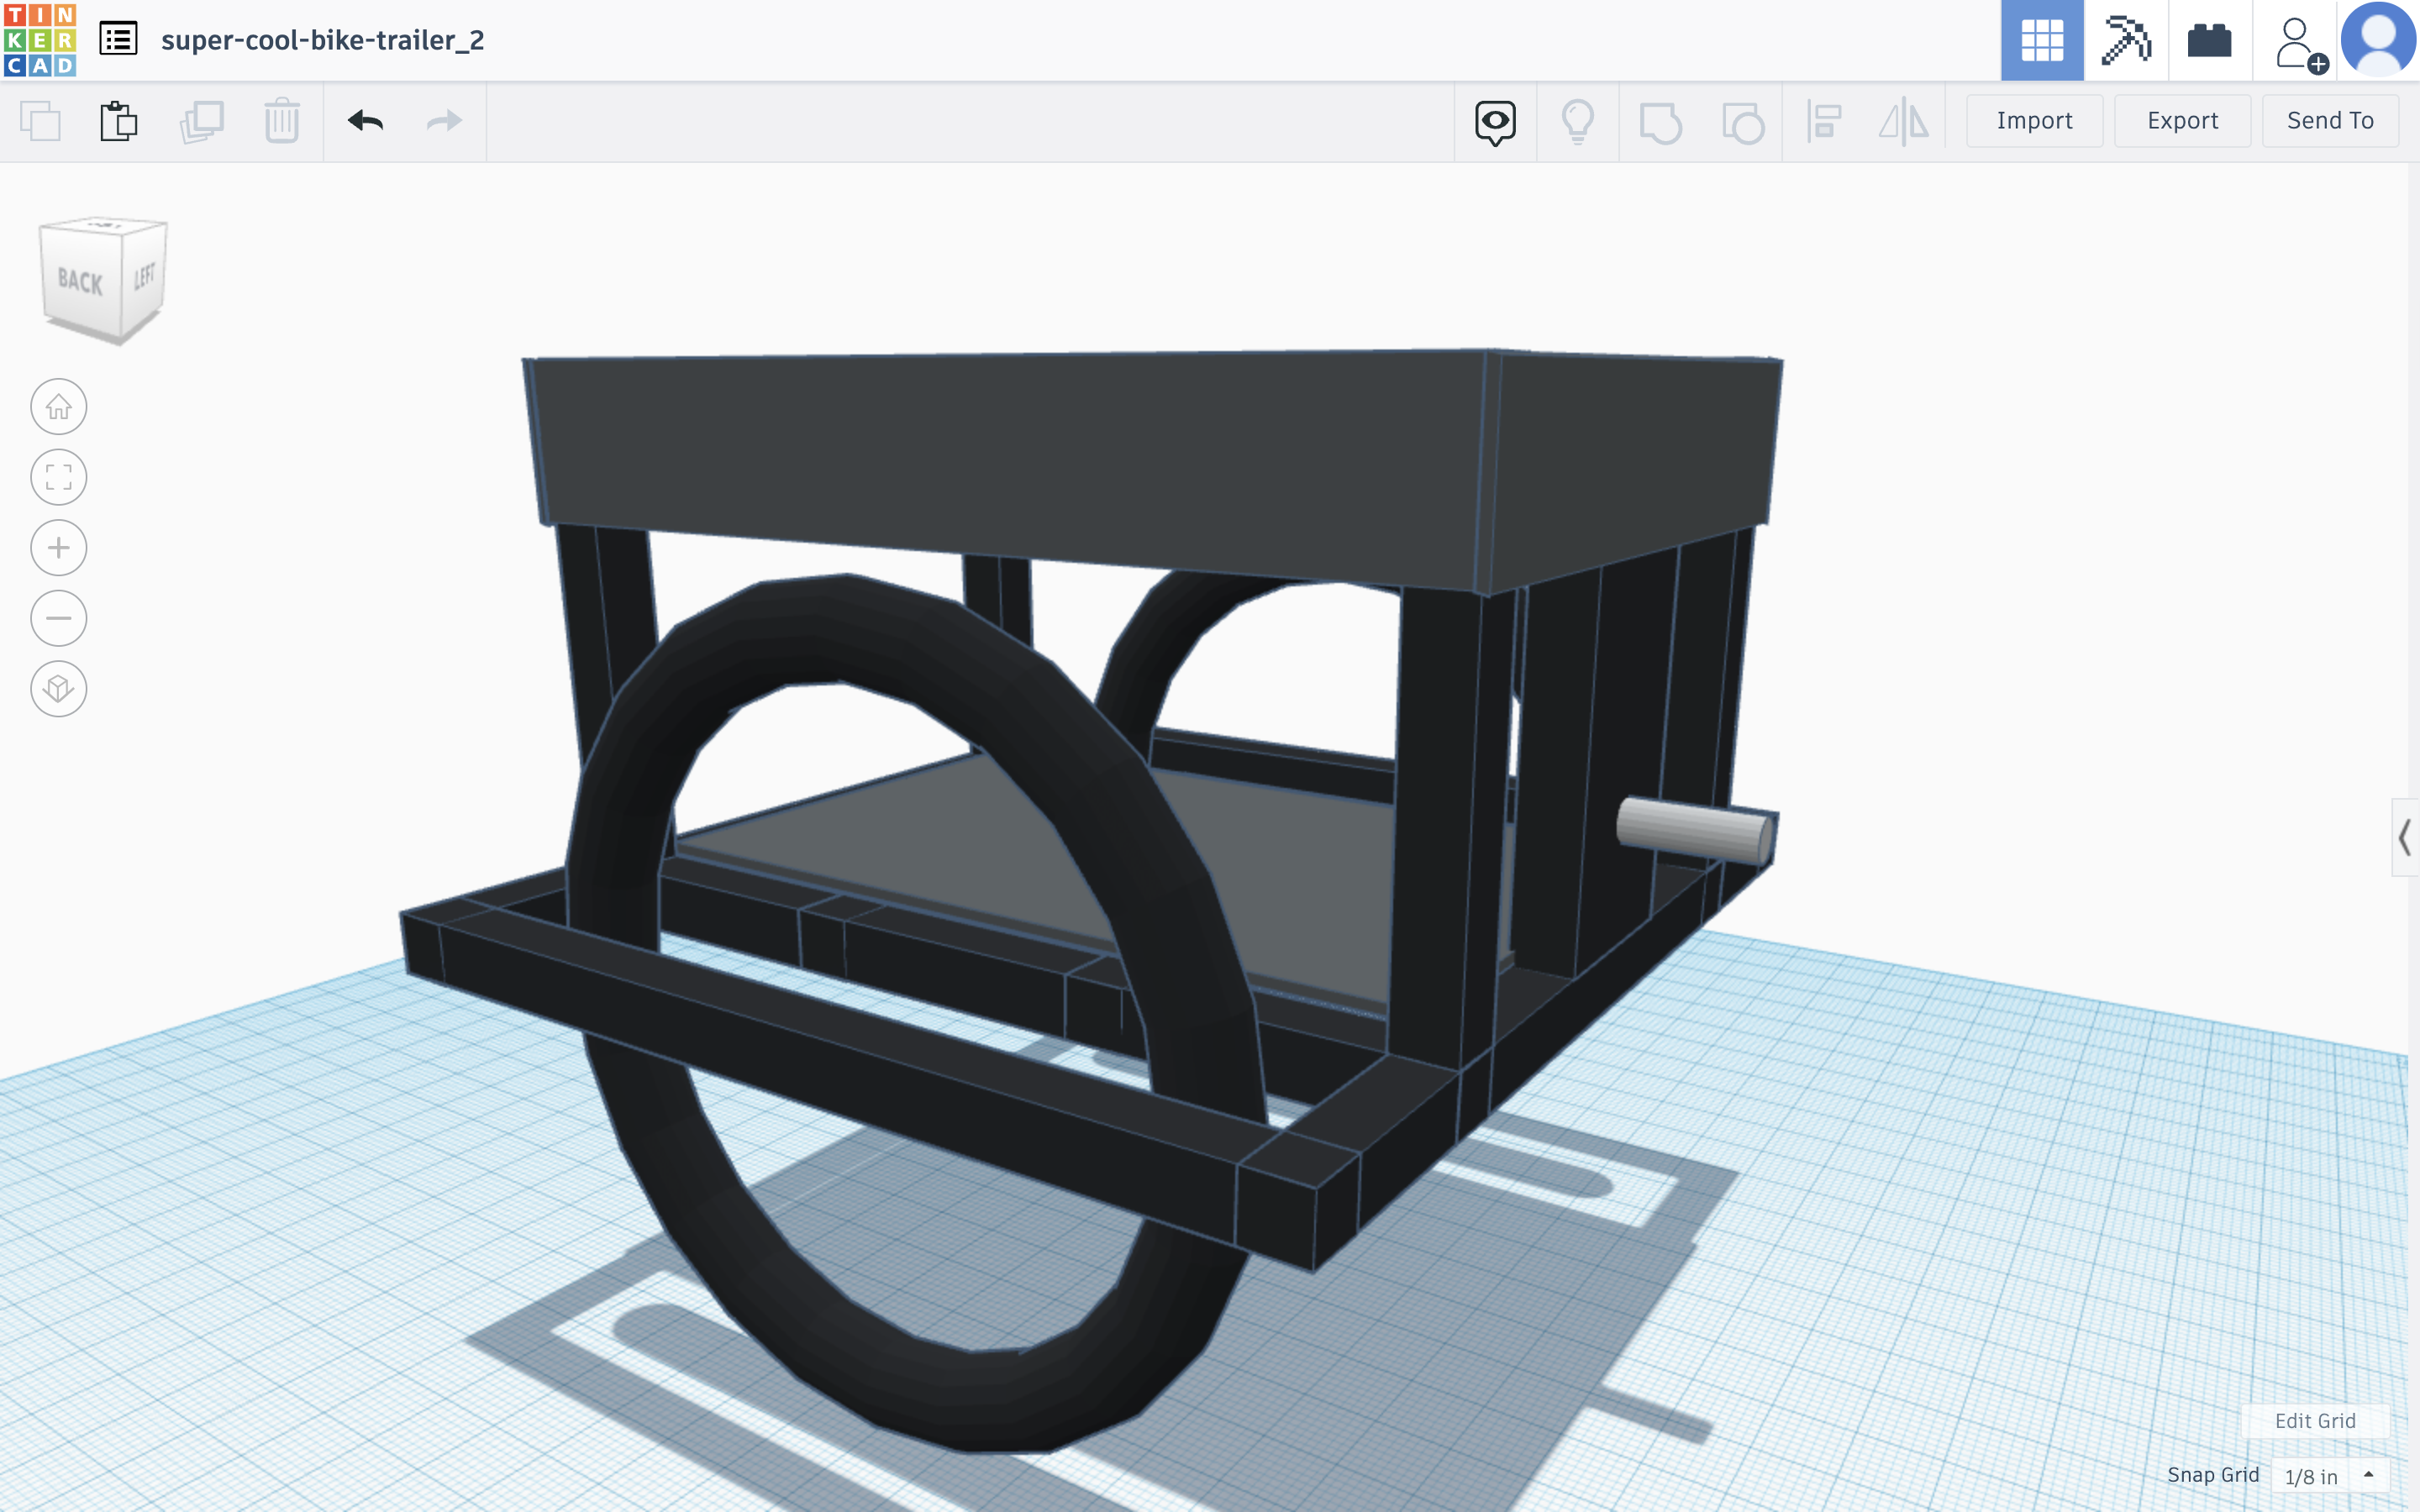Viewport: 2420px width, 1512px height.
Task: Click the Import button
Action: tap(2033, 120)
